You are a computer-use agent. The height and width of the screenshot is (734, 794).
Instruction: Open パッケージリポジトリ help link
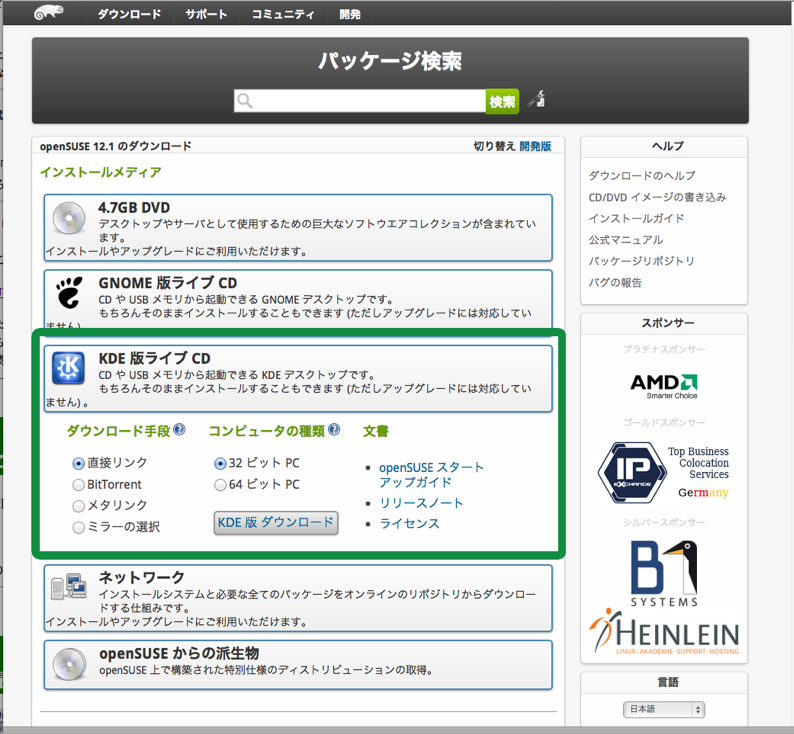[x=641, y=261]
